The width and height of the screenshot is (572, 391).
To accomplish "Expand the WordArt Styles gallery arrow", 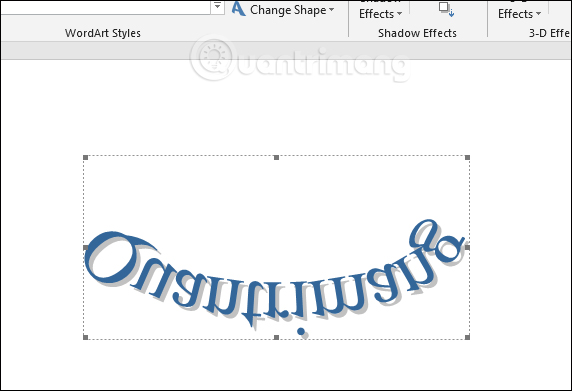I will click(x=217, y=7).
